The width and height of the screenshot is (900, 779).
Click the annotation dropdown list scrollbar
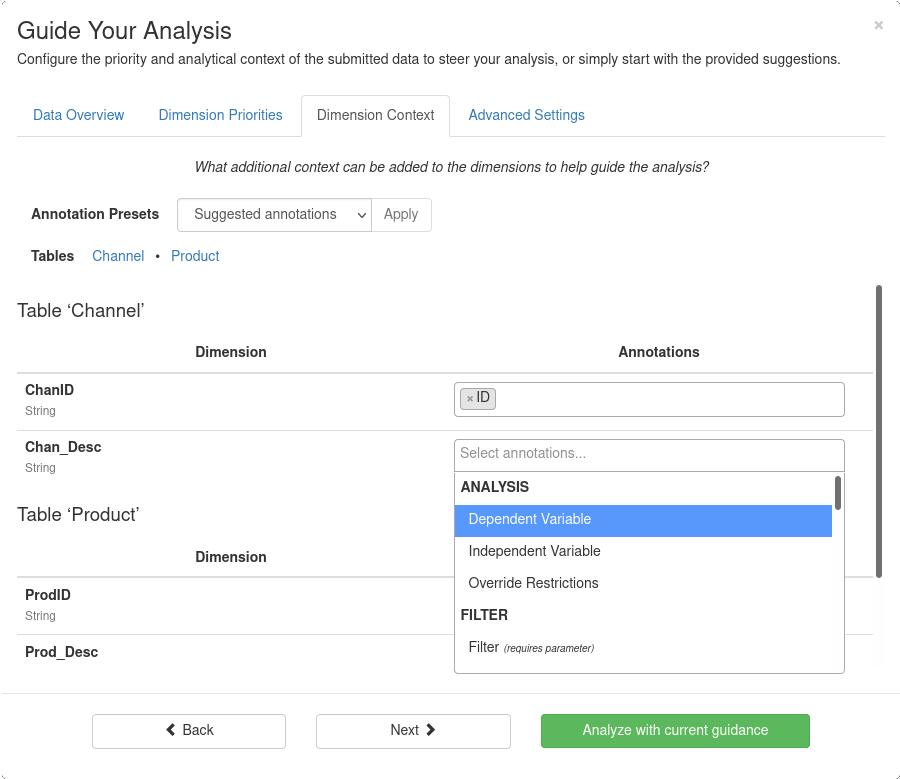click(x=838, y=493)
